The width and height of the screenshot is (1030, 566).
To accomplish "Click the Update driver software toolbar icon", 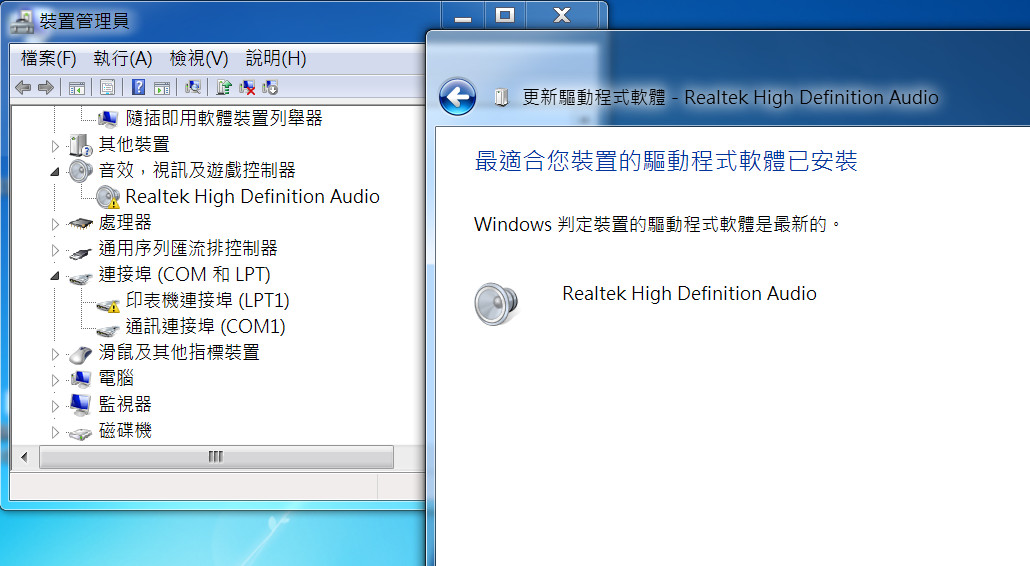I will pyautogui.click(x=224, y=87).
